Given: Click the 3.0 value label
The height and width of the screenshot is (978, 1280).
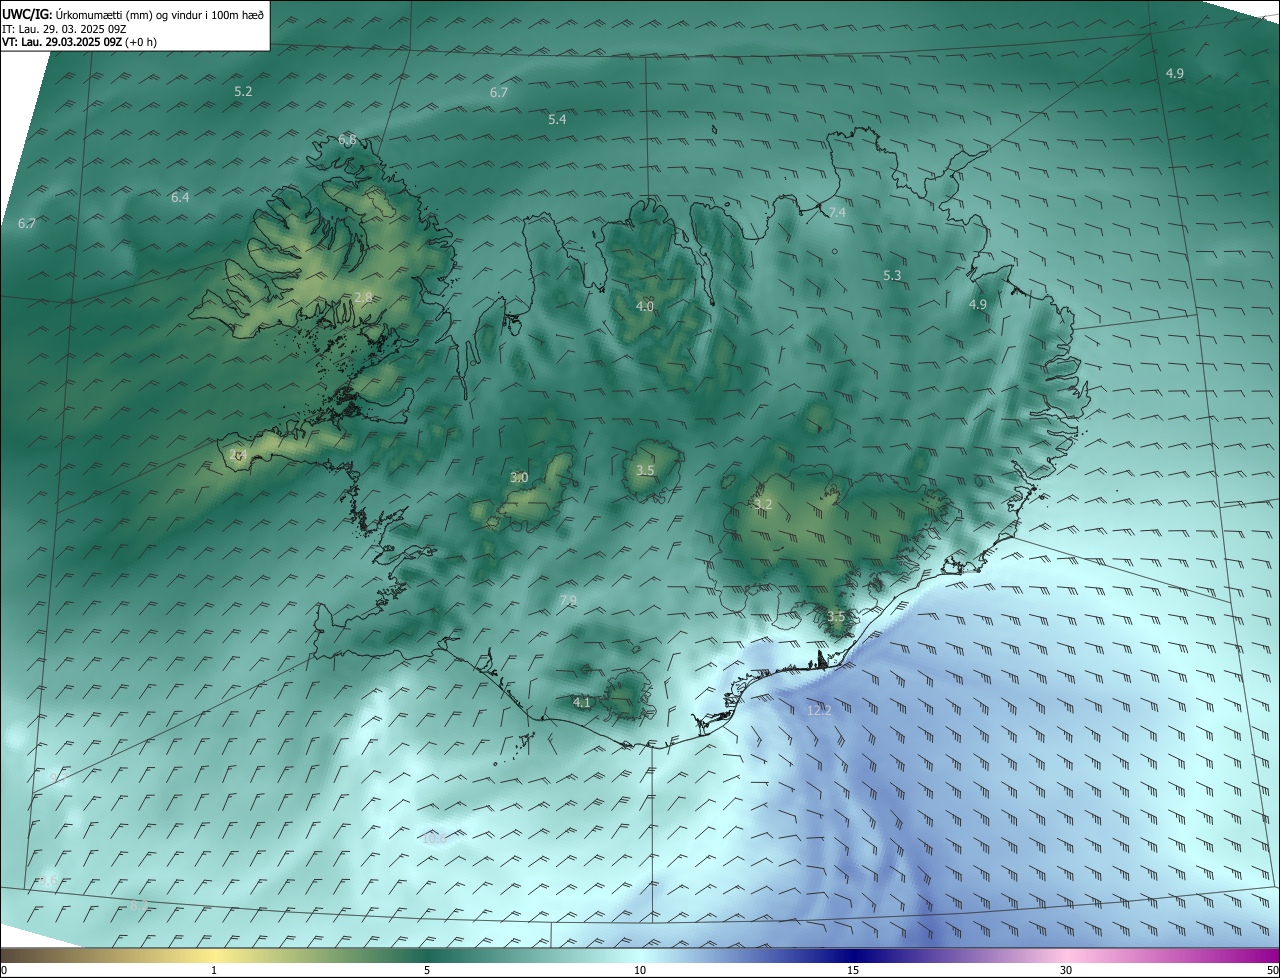Looking at the screenshot, I should click(x=519, y=477).
